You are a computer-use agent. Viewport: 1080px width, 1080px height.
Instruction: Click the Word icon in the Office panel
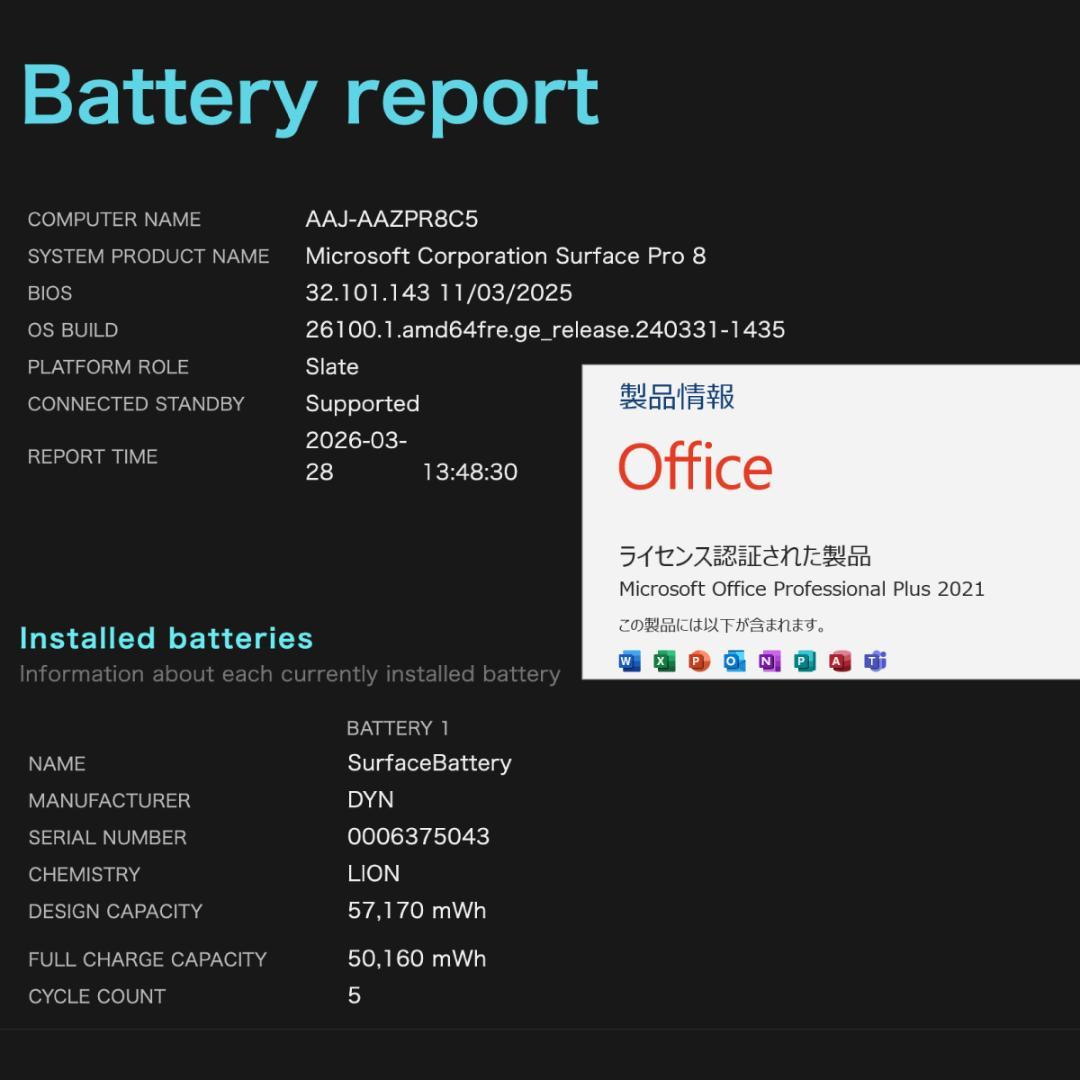(x=630, y=661)
